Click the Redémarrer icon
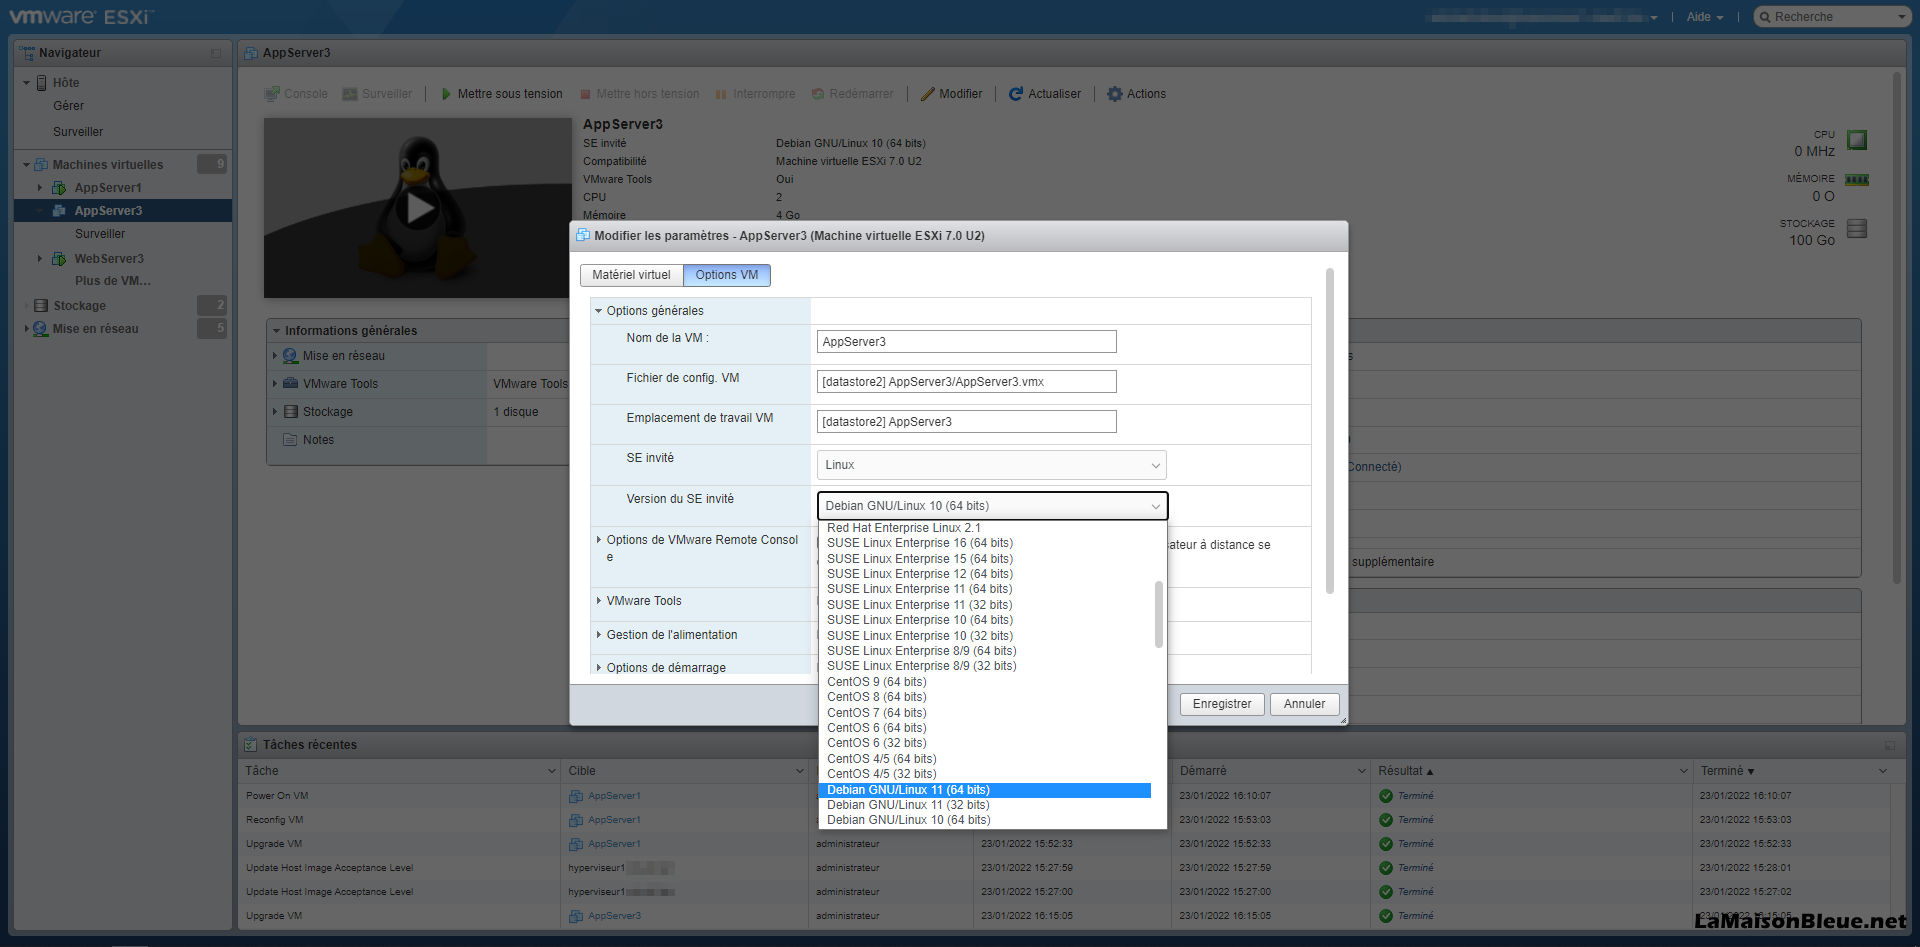Screen dimensions: 1920x947 818,94
